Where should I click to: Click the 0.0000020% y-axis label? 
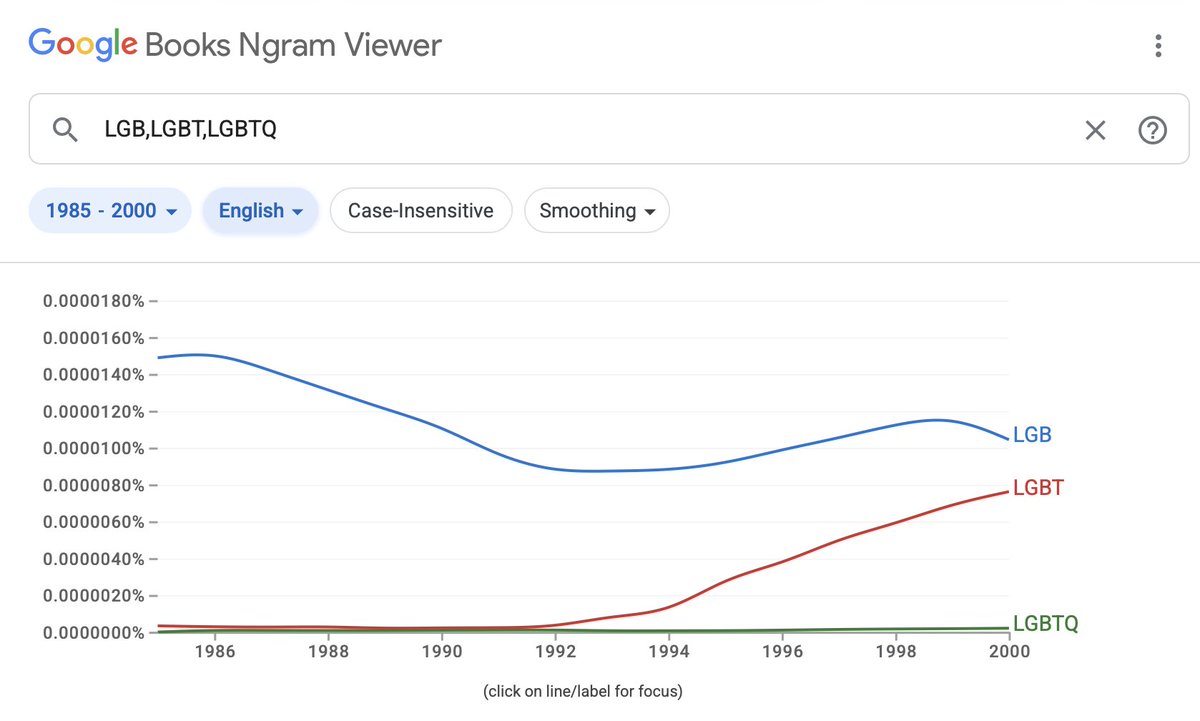(94, 596)
